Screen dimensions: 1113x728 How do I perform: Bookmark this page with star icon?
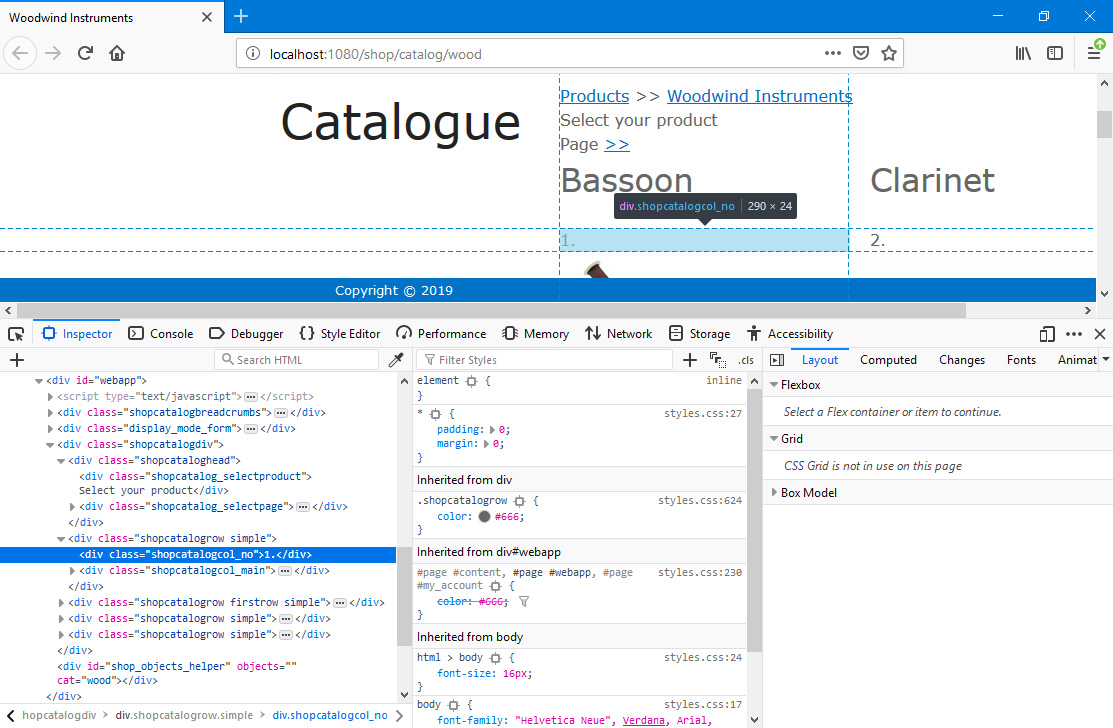point(889,53)
